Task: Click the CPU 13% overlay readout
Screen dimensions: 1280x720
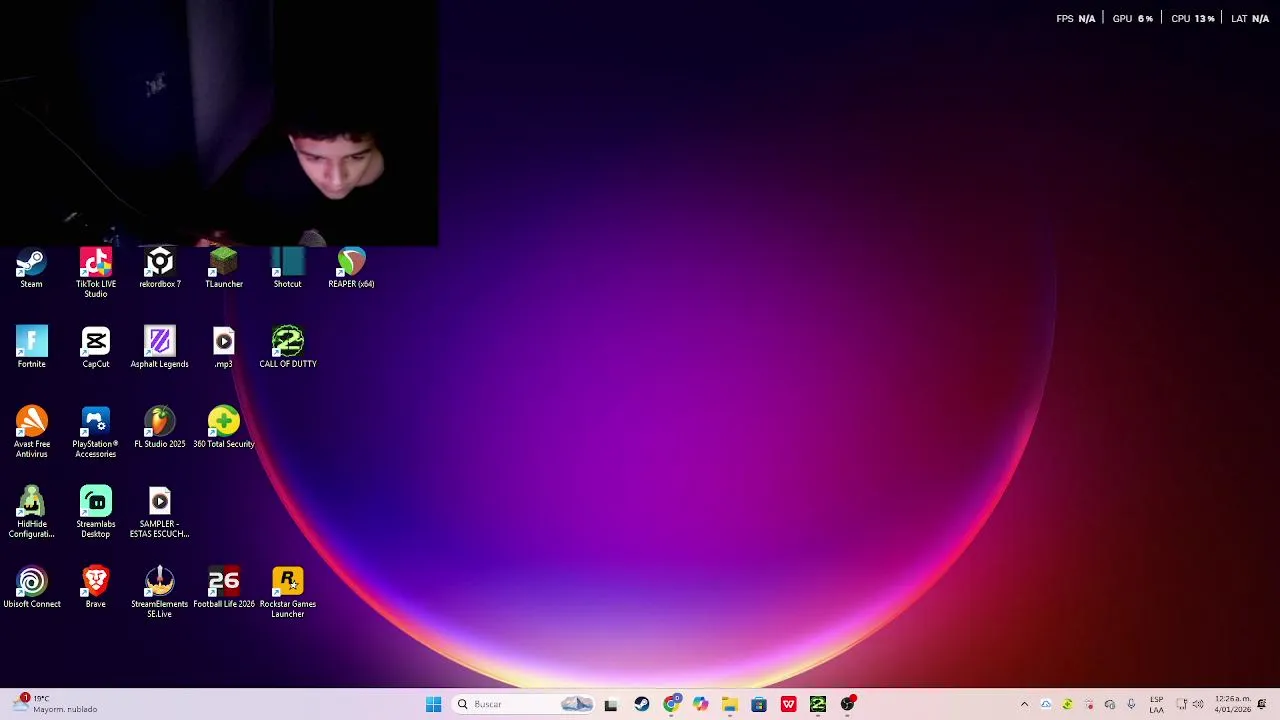Action: [1192, 18]
